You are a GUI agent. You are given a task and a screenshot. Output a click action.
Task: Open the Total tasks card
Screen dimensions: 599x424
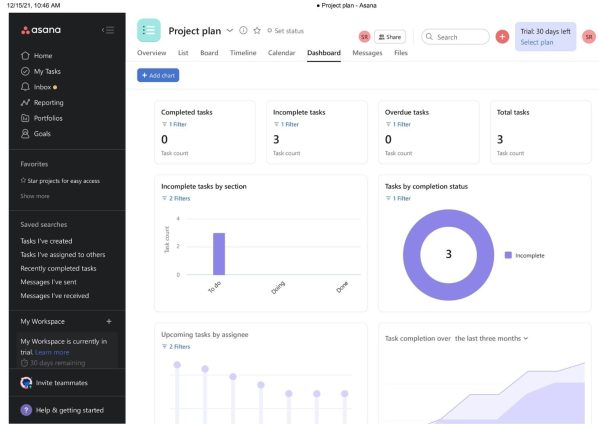541,132
